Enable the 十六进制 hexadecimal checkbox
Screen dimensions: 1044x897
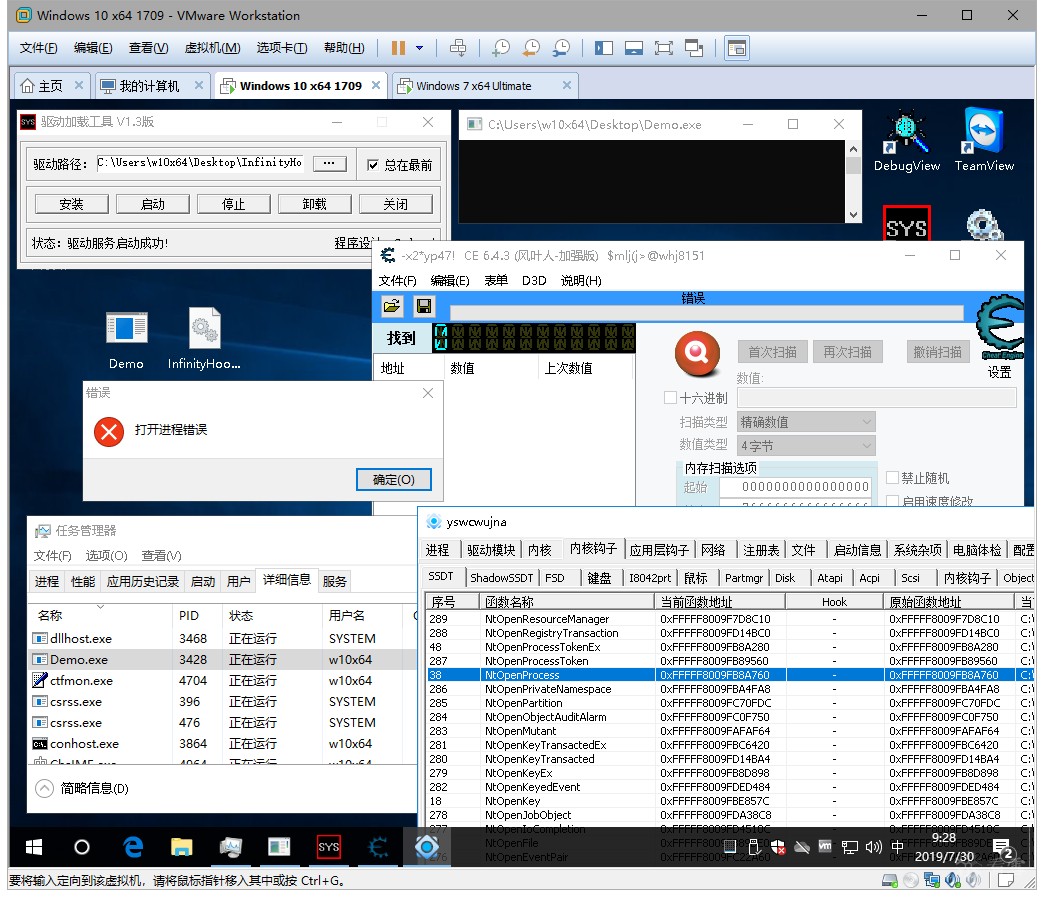[670, 398]
